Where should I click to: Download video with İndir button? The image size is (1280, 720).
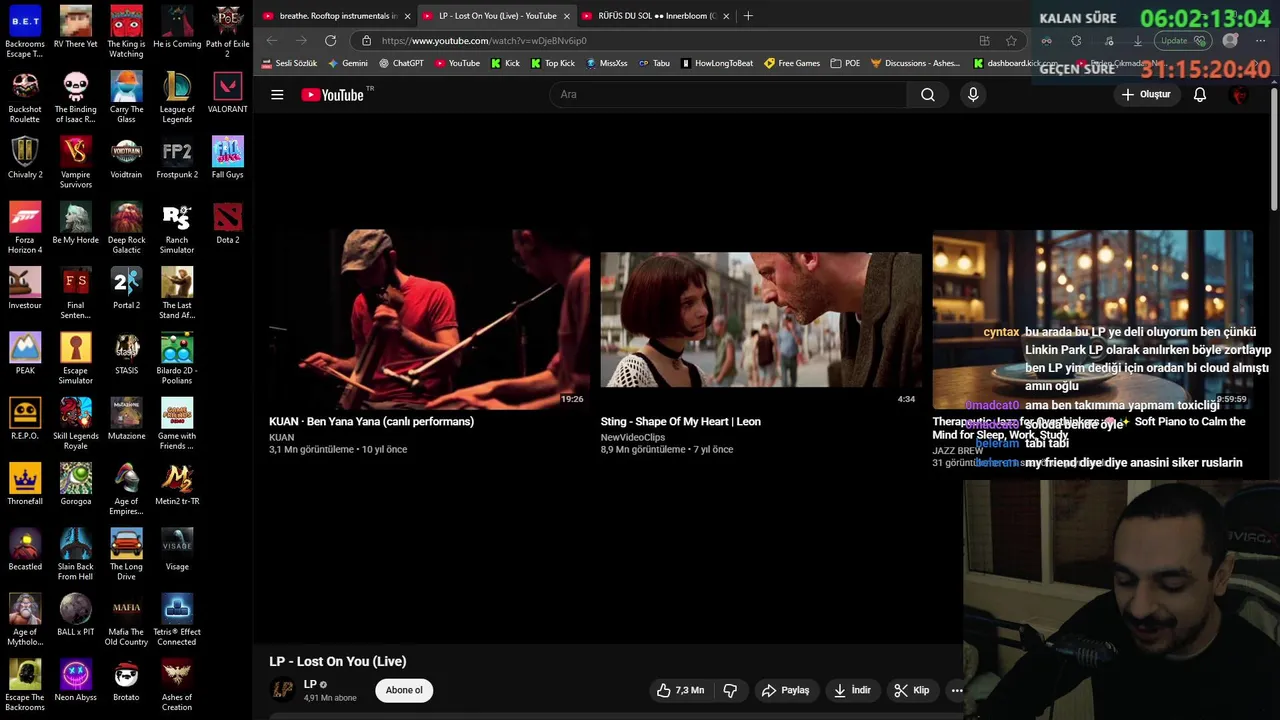(852, 690)
